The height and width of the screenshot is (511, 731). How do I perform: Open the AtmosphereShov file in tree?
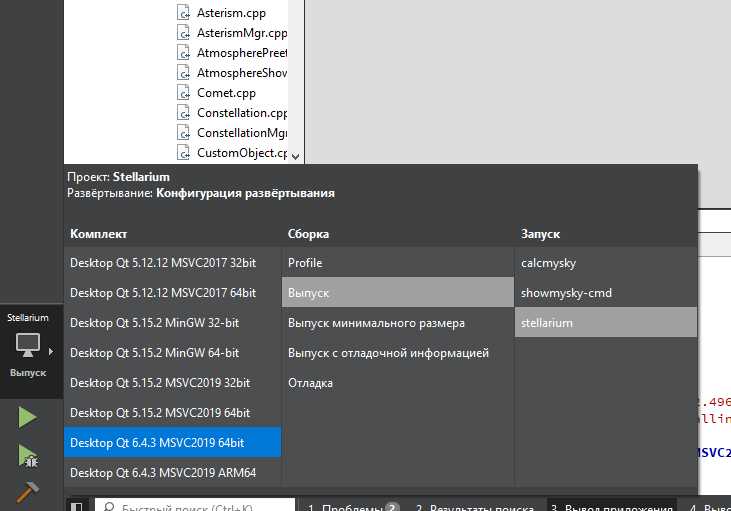point(242,73)
